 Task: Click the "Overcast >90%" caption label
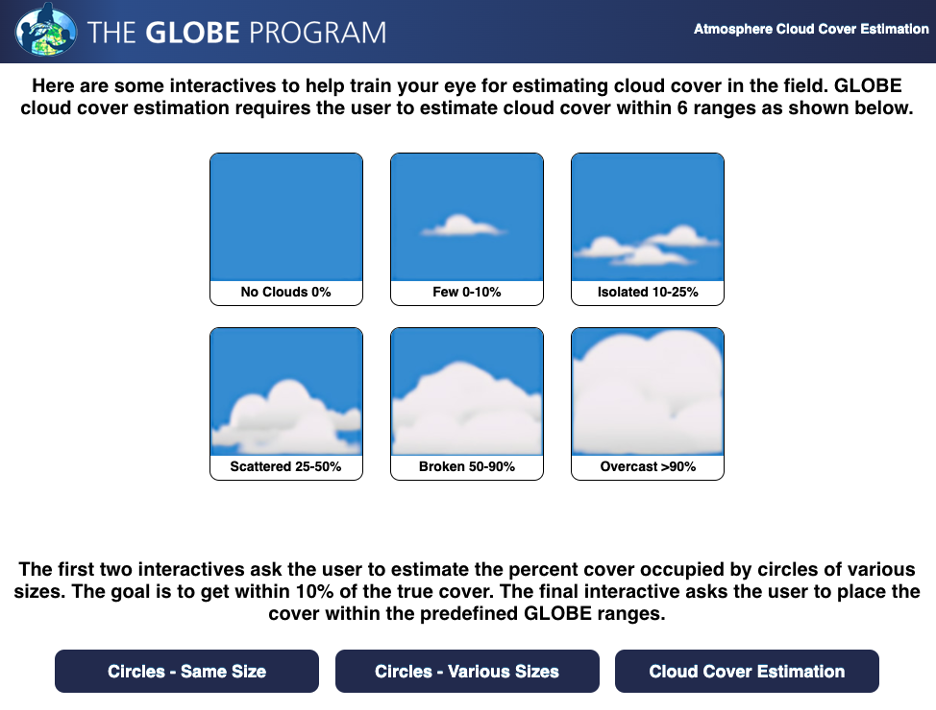point(647,467)
